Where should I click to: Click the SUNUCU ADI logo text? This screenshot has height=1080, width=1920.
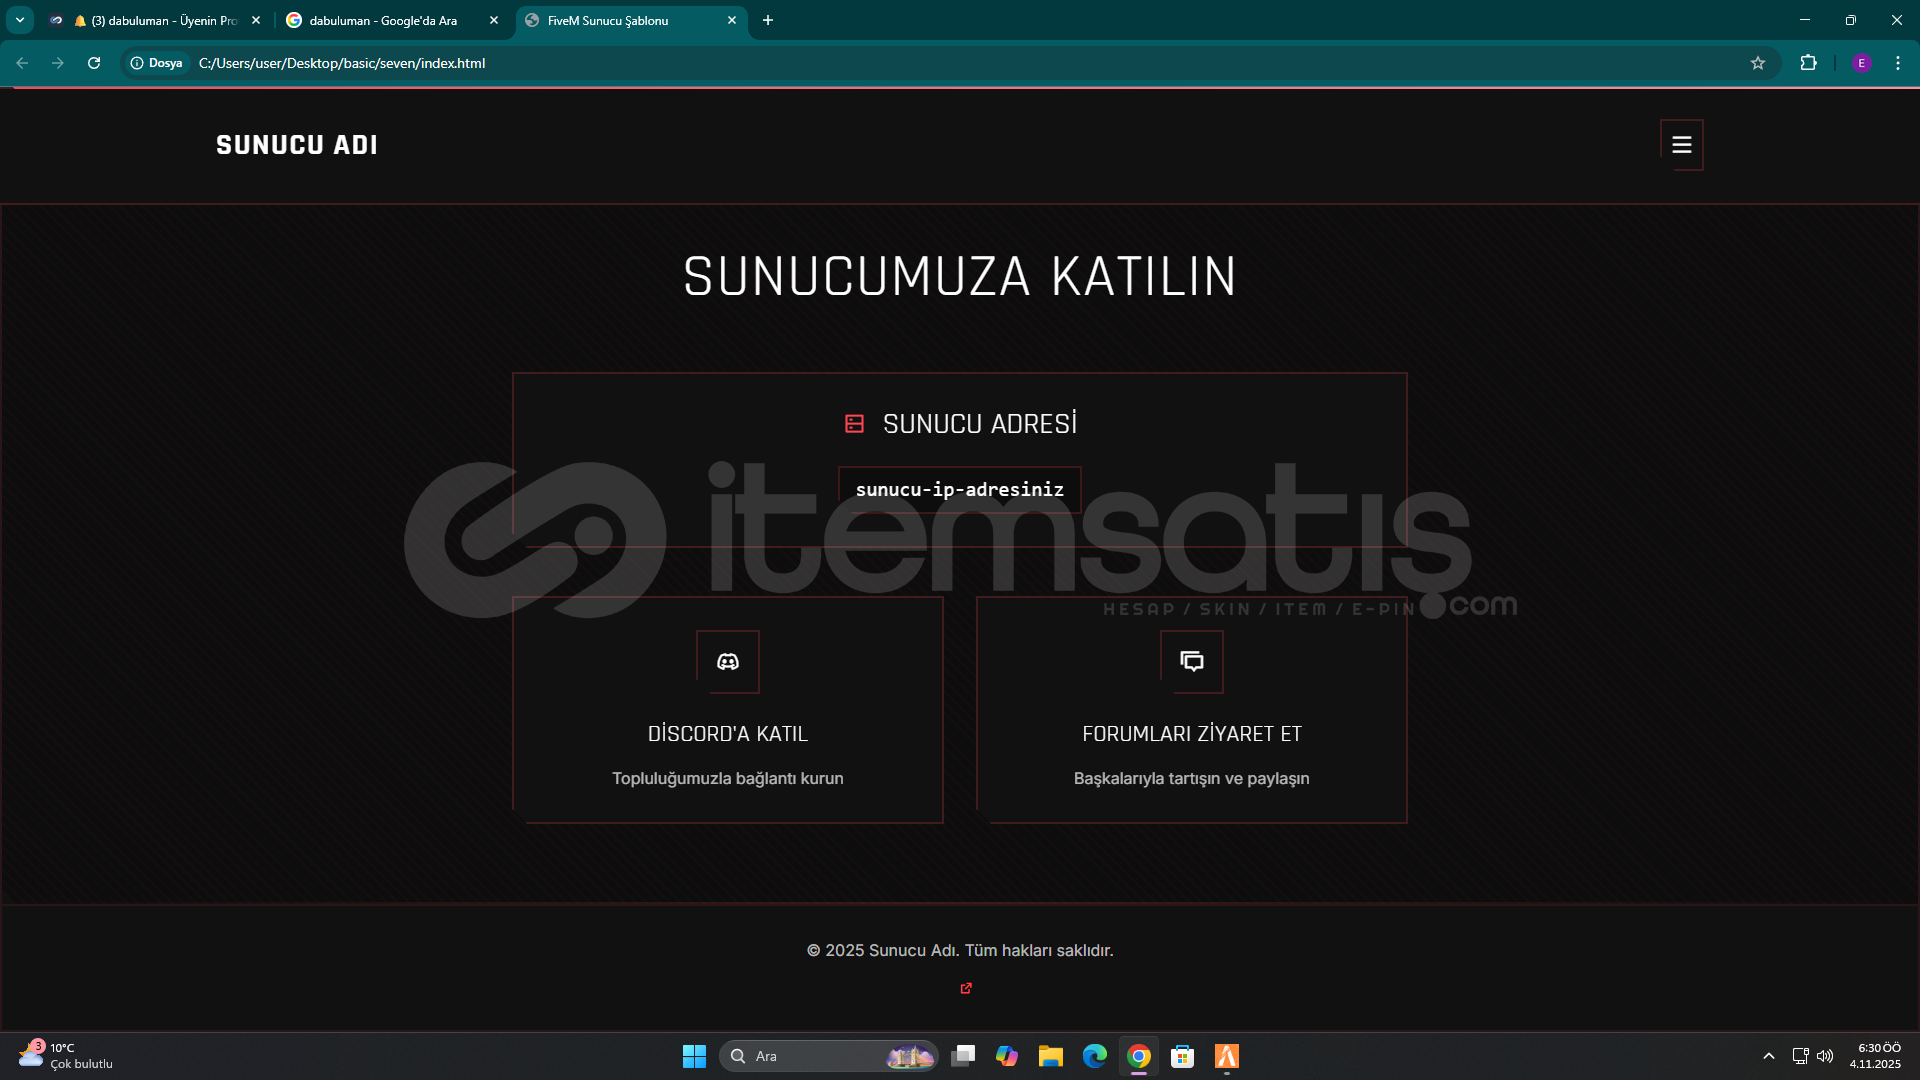pyautogui.click(x=297, y=145)
